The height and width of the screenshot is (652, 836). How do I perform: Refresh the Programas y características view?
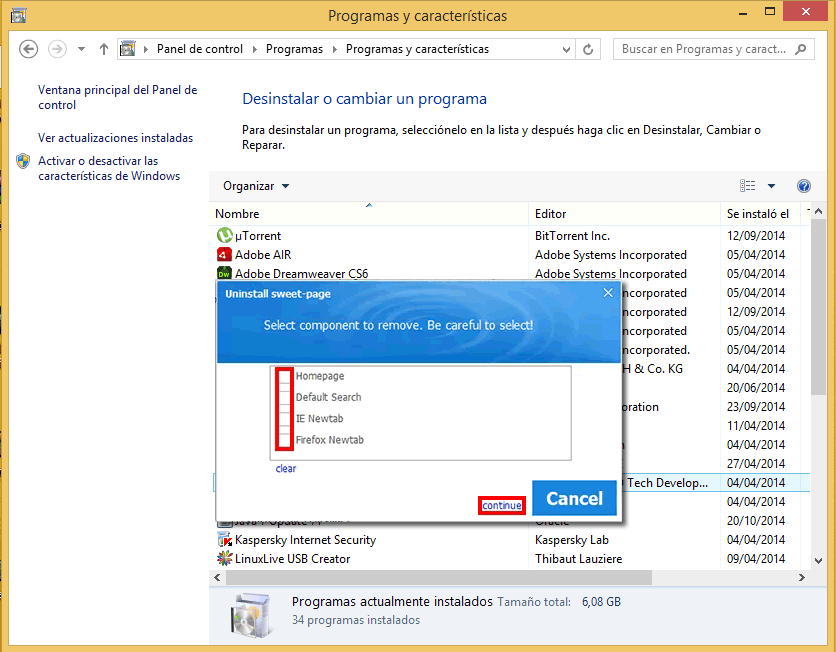coord(588,49)
